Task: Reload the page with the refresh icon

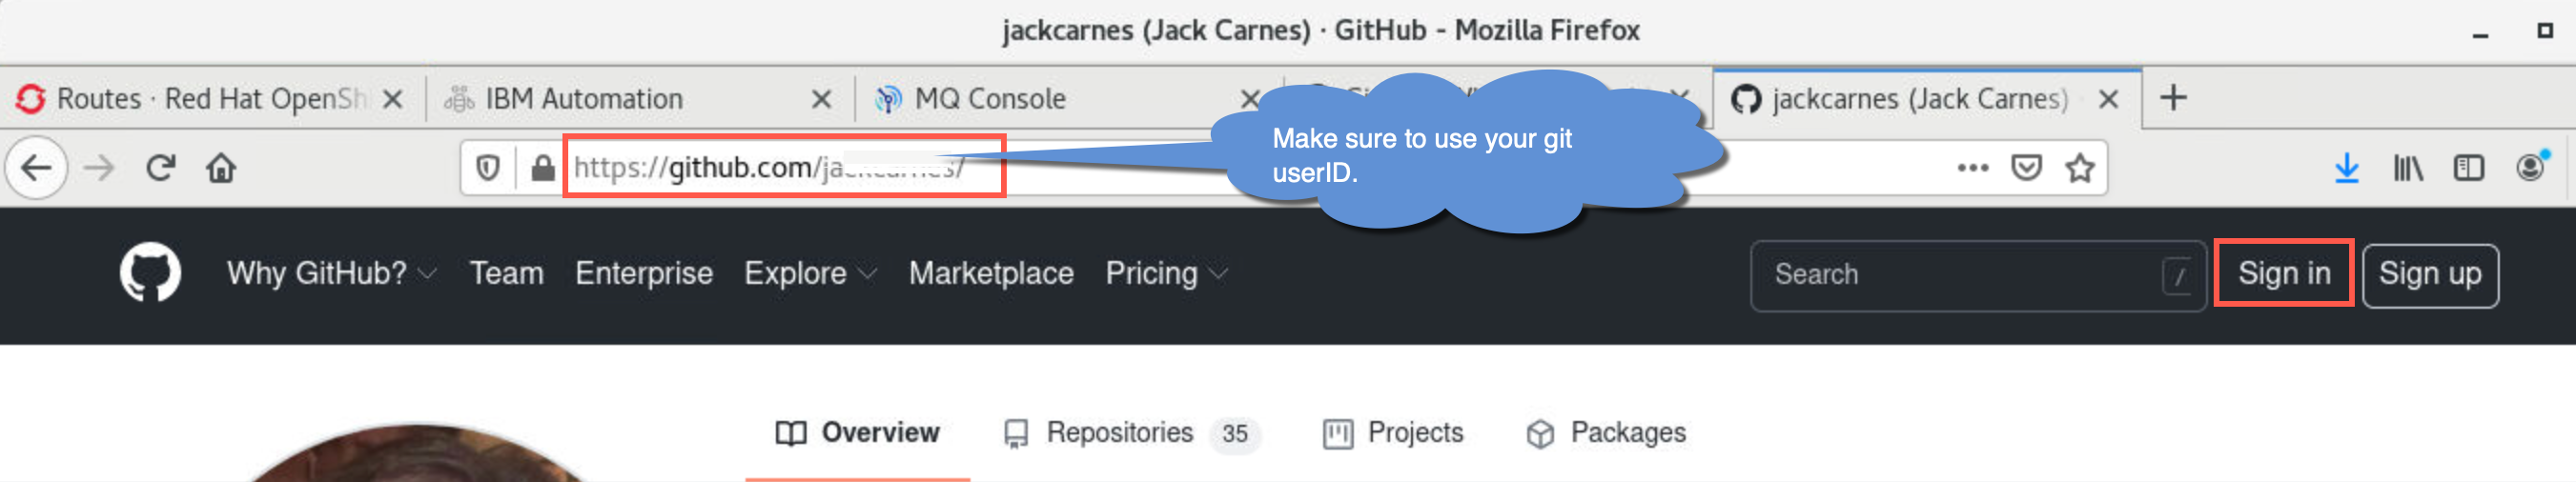Action: [x=160, y=168]
